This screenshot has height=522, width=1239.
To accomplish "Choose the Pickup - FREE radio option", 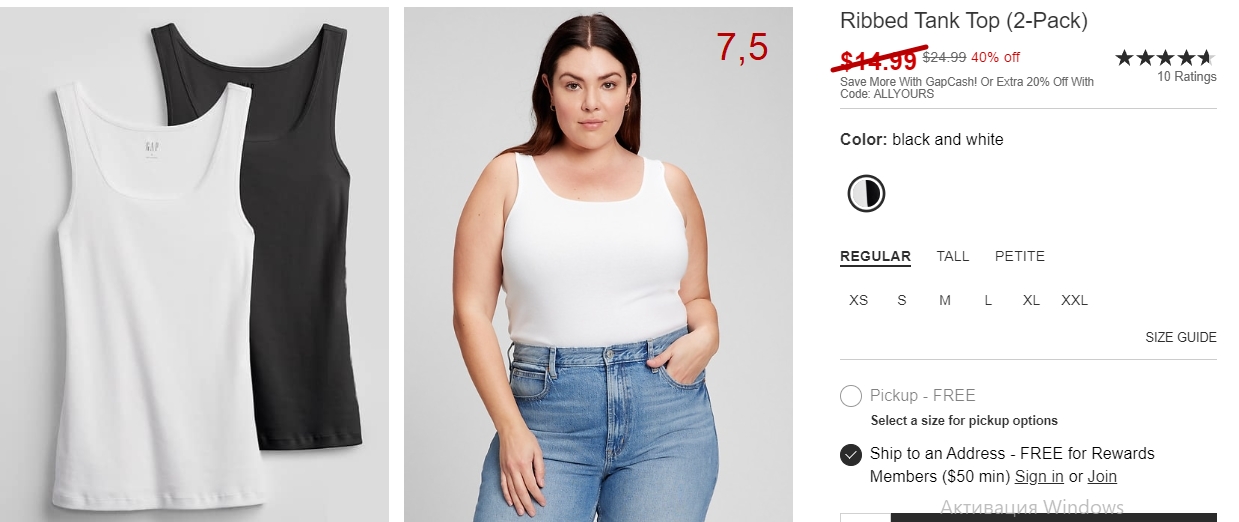I will pyautogui.click(x=851, y=396).
